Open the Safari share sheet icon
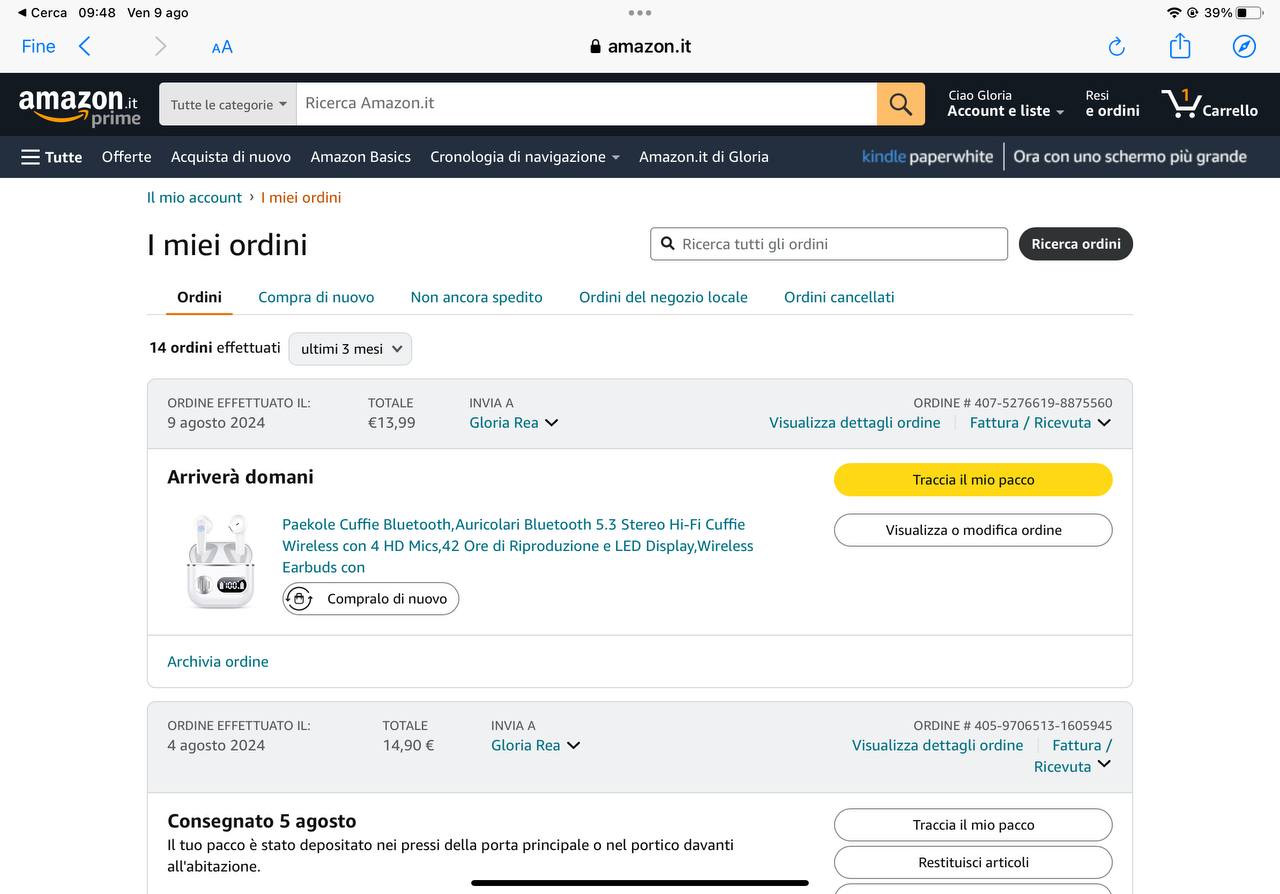The width and height of the screenshot is (1280, 894). point(1180,46)
